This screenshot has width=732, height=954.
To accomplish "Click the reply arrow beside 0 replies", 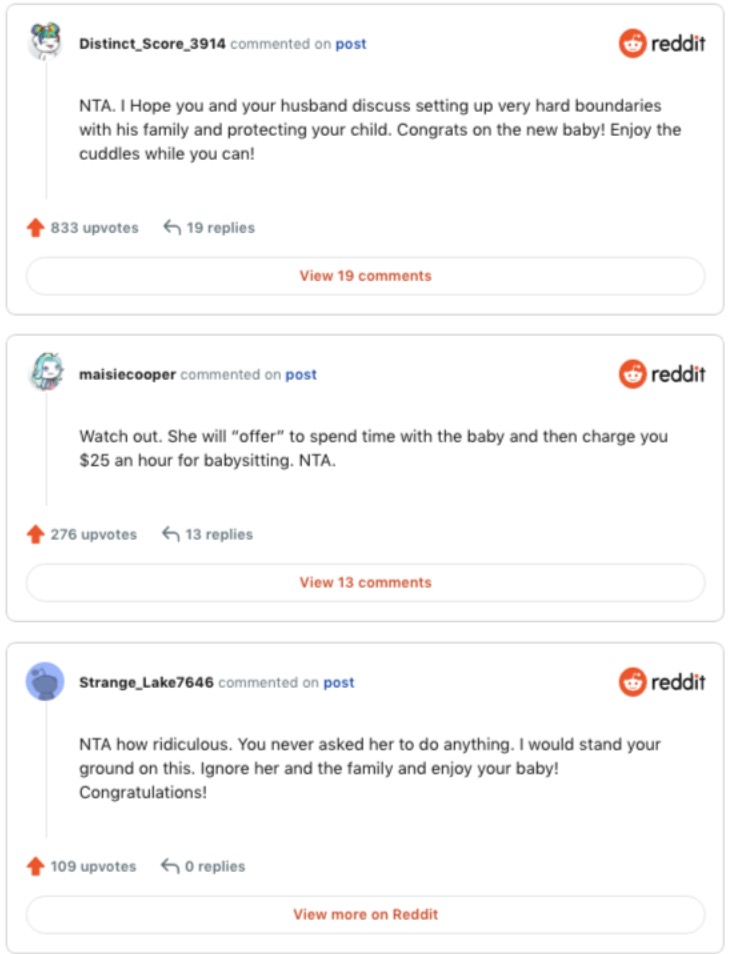I will (171, 866).
